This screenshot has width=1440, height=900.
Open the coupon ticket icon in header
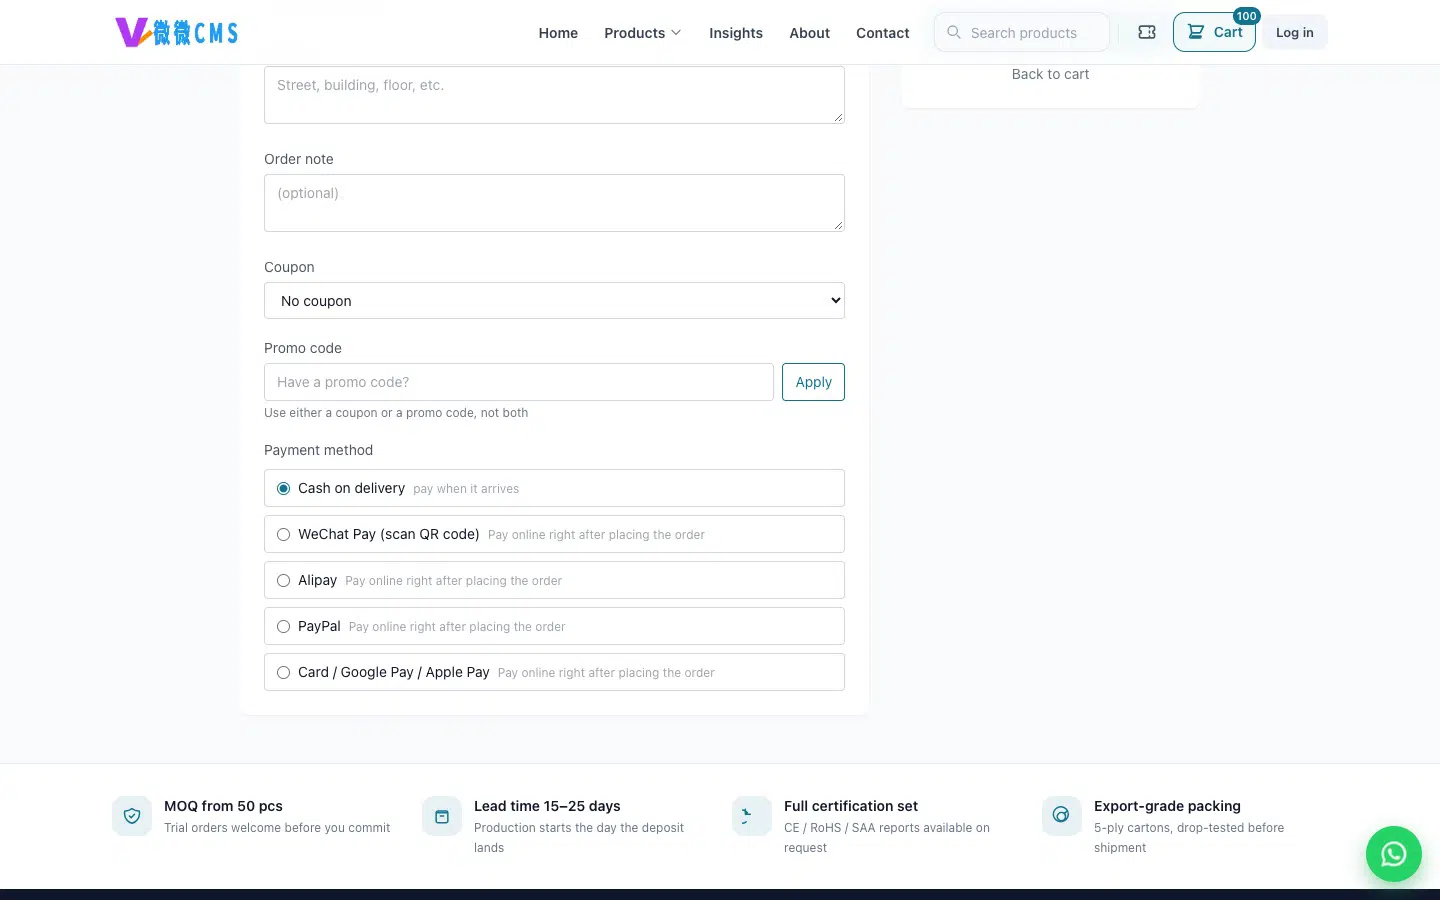click(1147, 32)
